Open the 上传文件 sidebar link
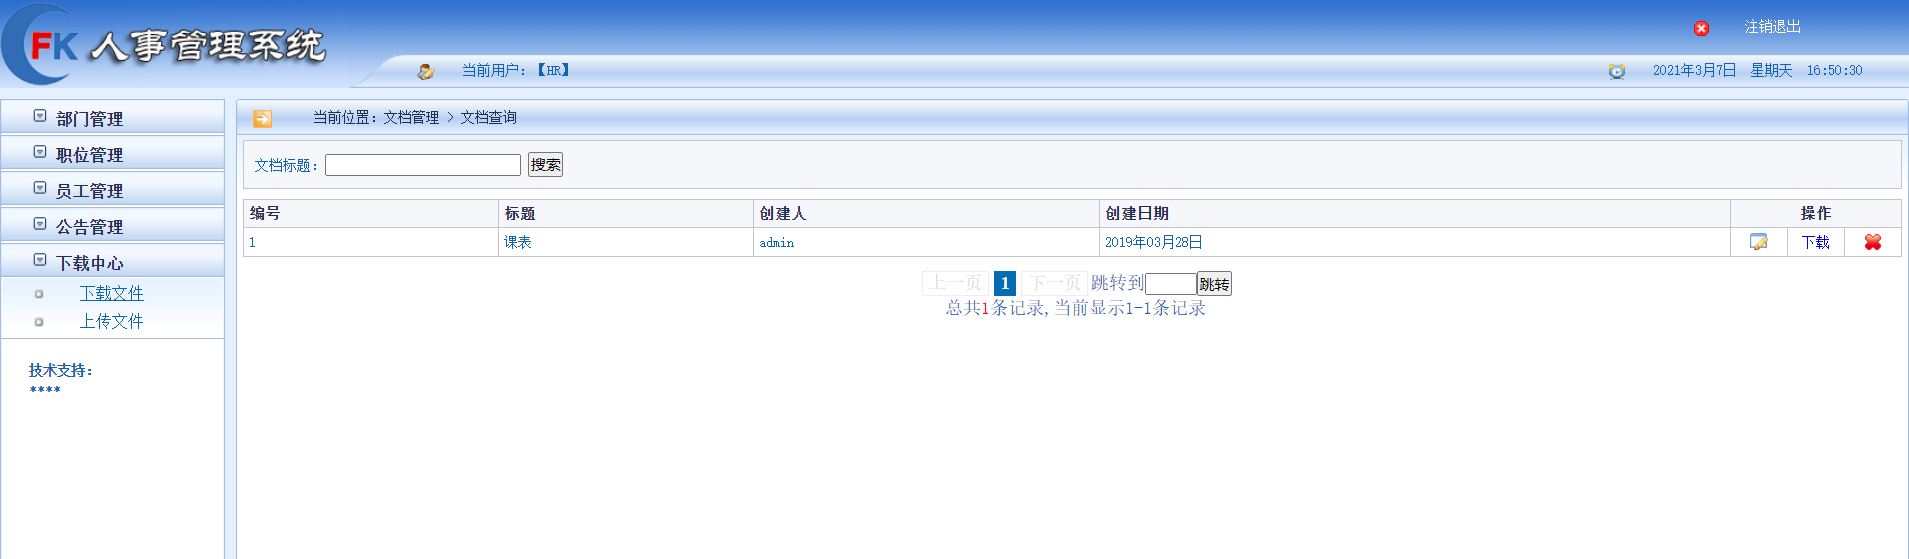 click(111, 321)
